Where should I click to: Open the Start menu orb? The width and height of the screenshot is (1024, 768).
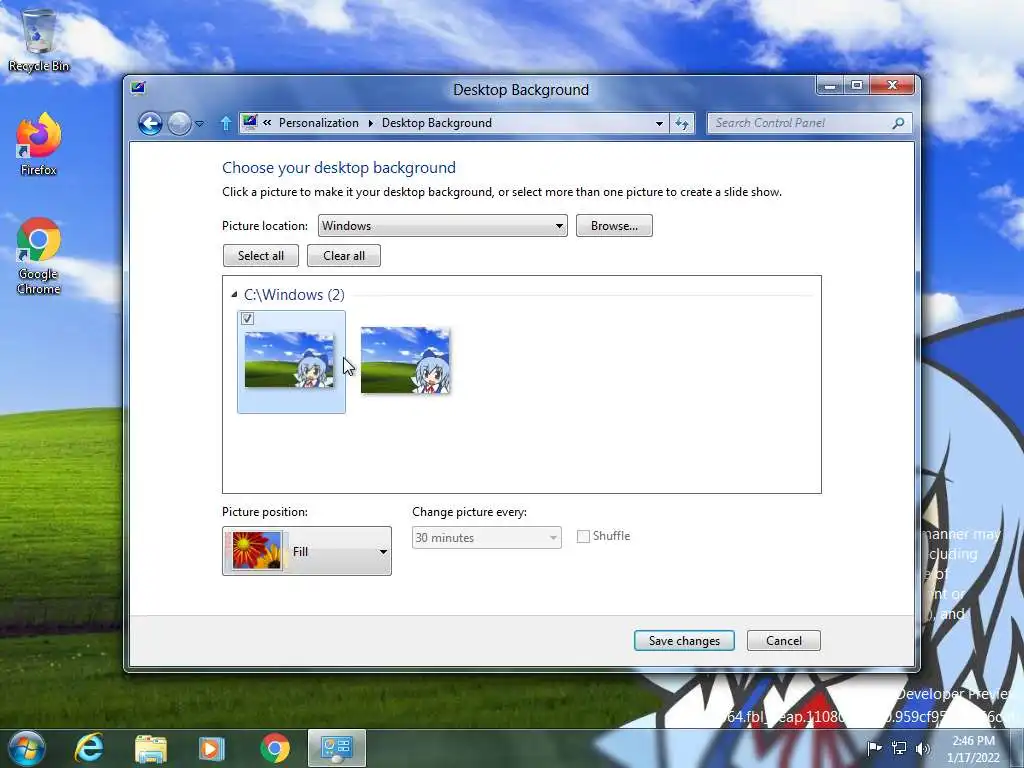[27, 748]
